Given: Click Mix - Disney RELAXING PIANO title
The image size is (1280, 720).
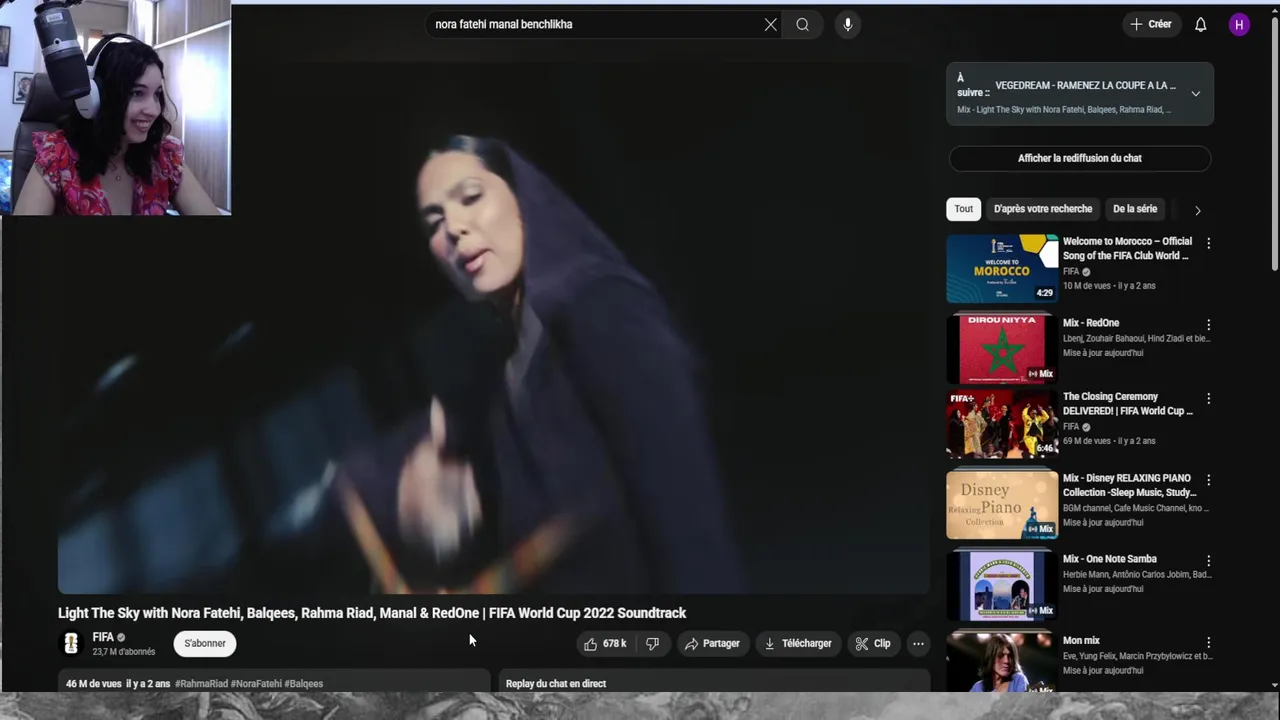Looking at the screenshot, I should pos(1129,485).
